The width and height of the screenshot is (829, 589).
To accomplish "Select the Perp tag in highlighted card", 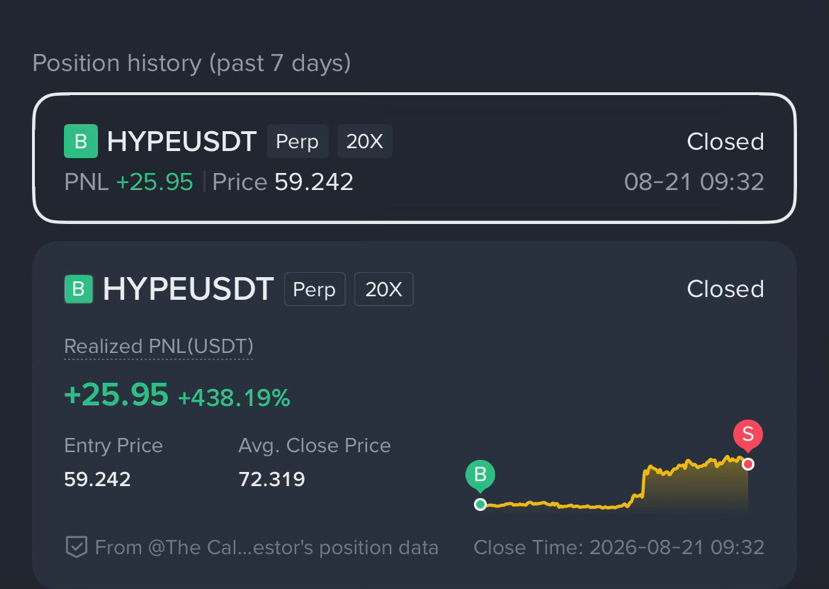I will (298, 141).
